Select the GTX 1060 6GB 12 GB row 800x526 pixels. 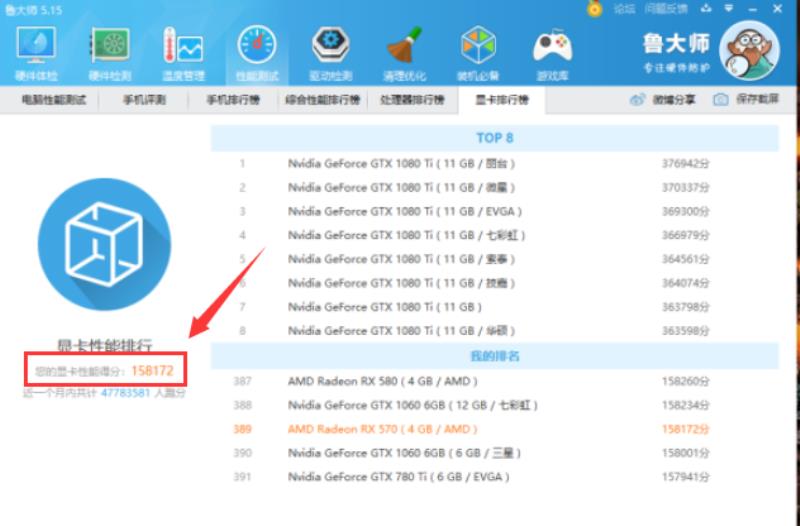pos(494,406)
